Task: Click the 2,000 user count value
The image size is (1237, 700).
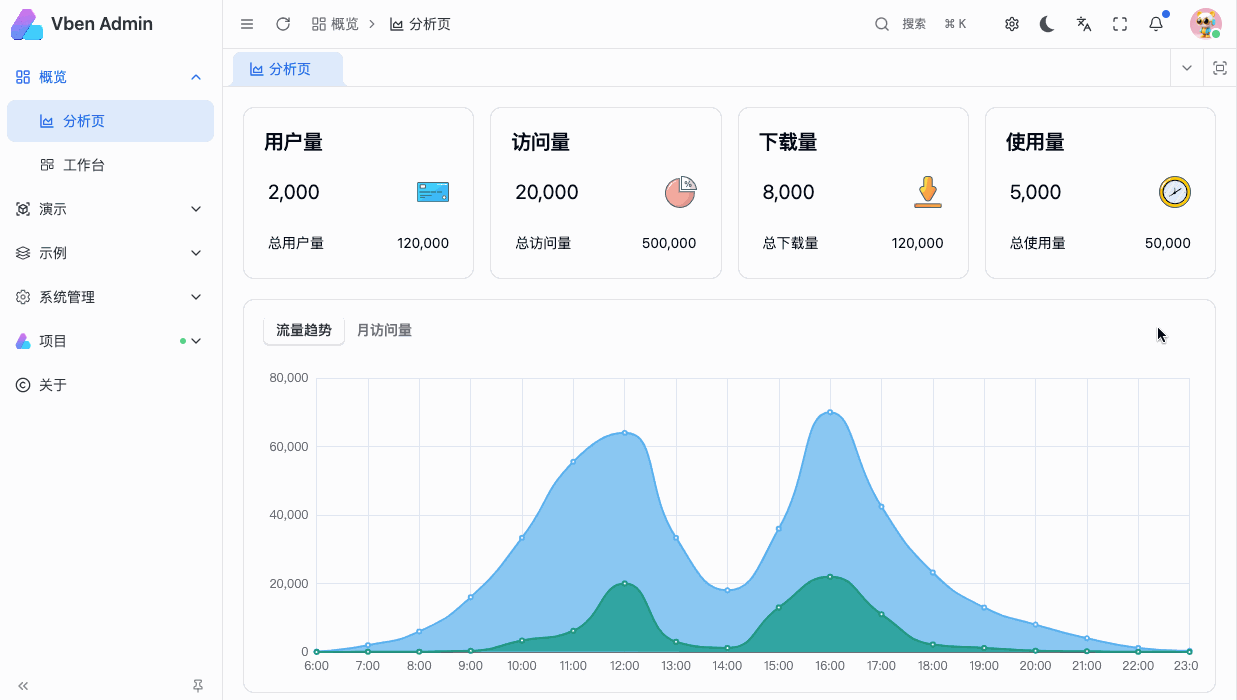Action: point(294,192)
